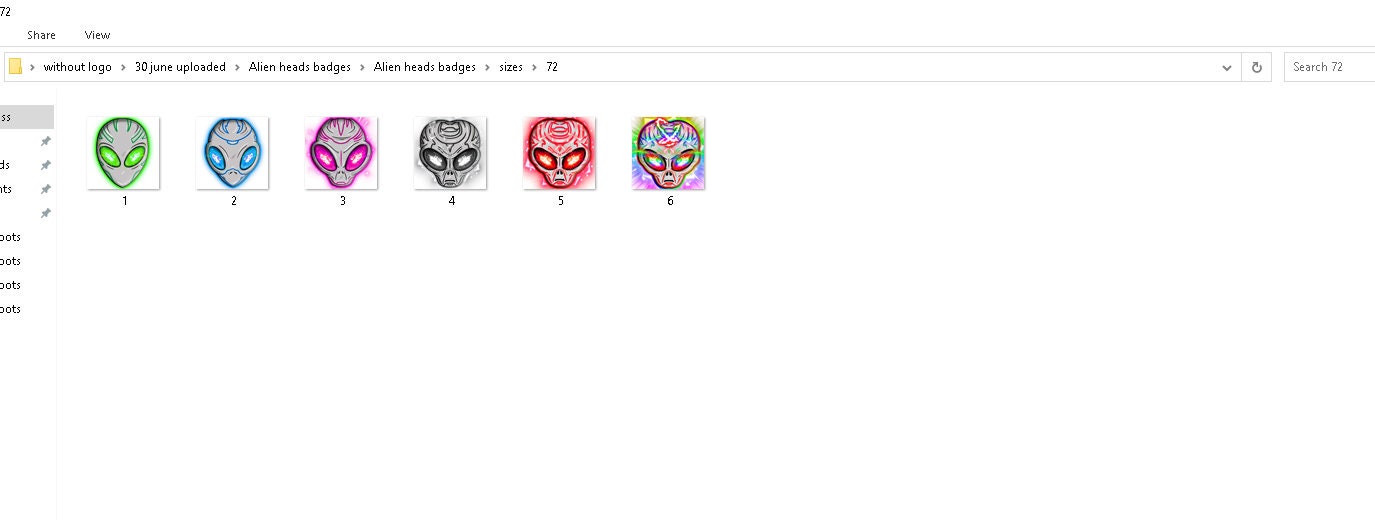1375x520 pixels.
Task: Go to 'sizes' folder in breadcrumb
Action: coord(511,67)
